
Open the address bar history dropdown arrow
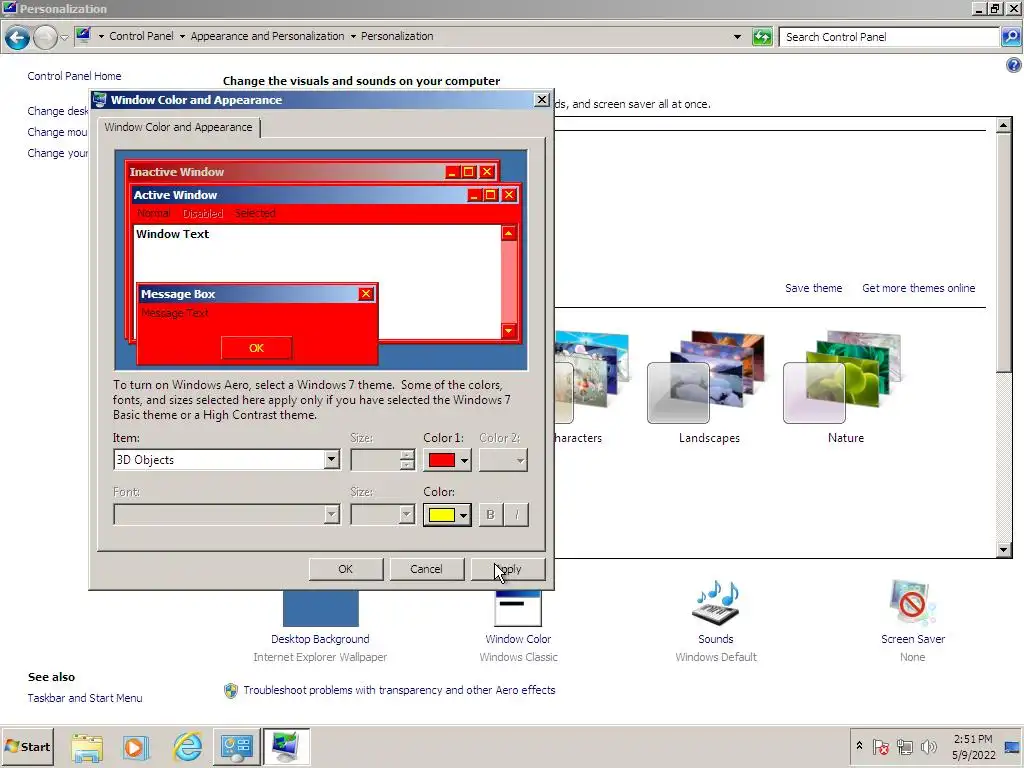(x=737, y=37)
